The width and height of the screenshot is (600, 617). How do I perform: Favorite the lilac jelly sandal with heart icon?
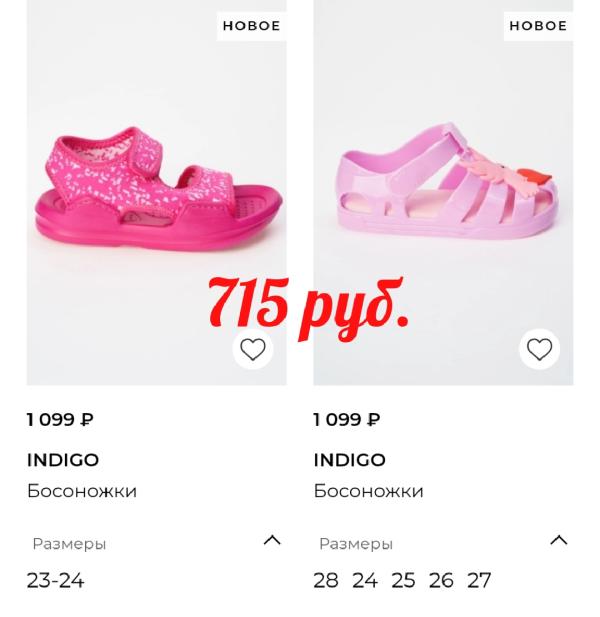click(x=539, y=349)
